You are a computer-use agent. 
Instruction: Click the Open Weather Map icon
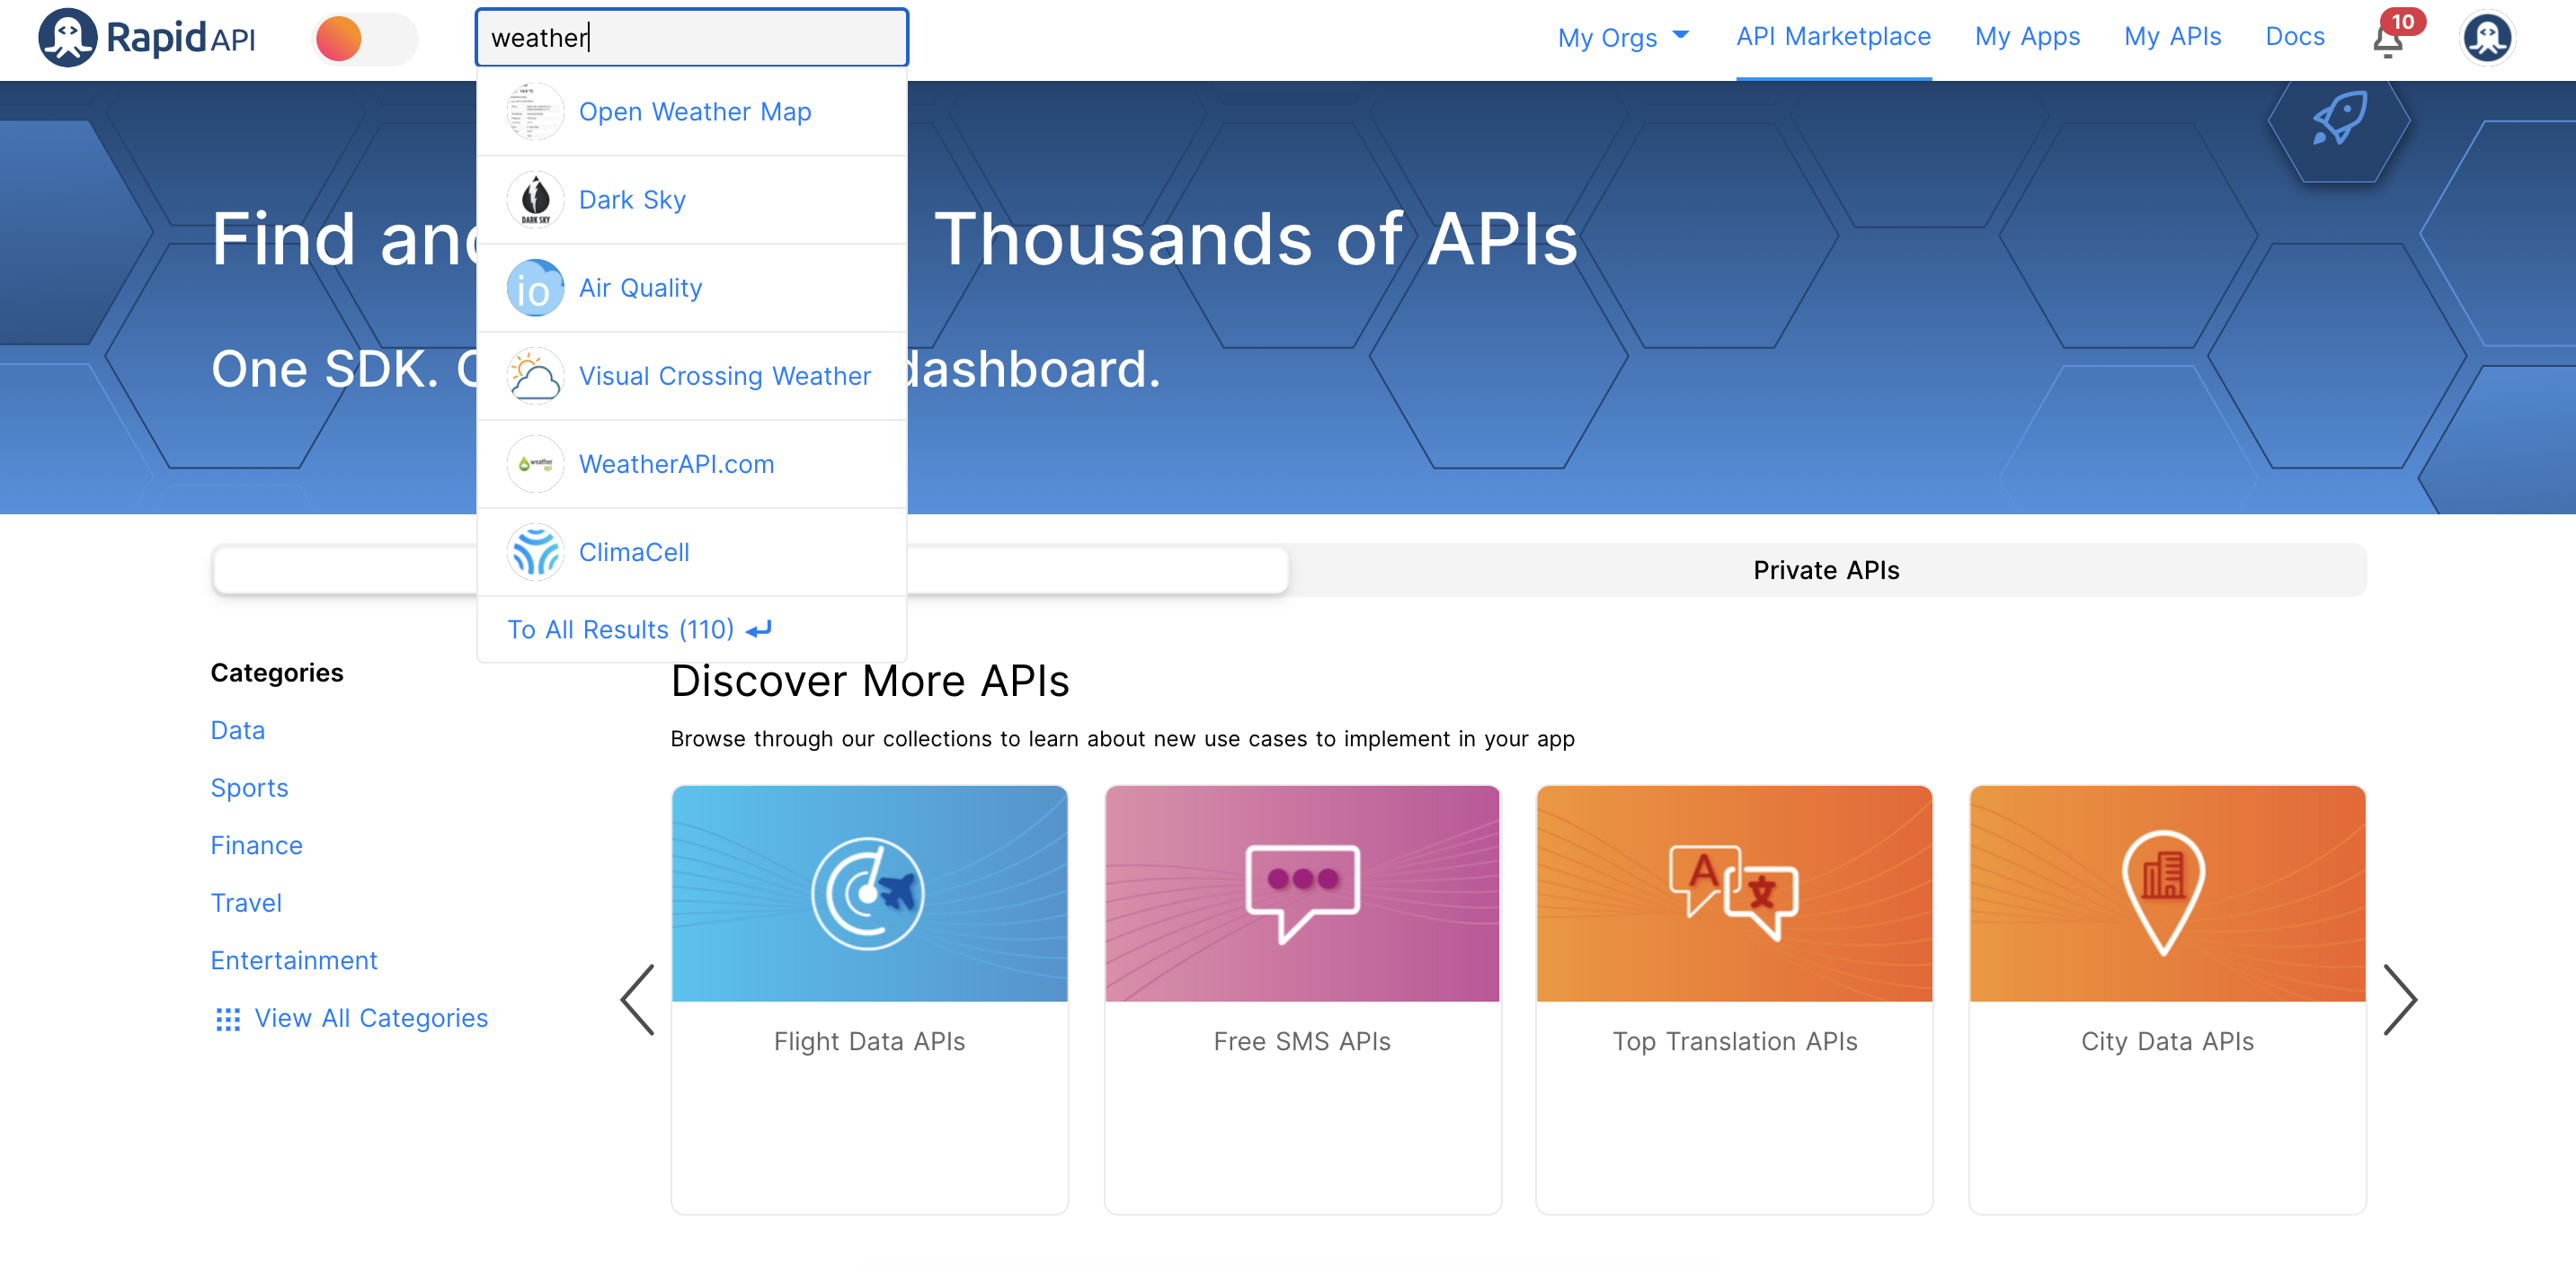(535, 111)
